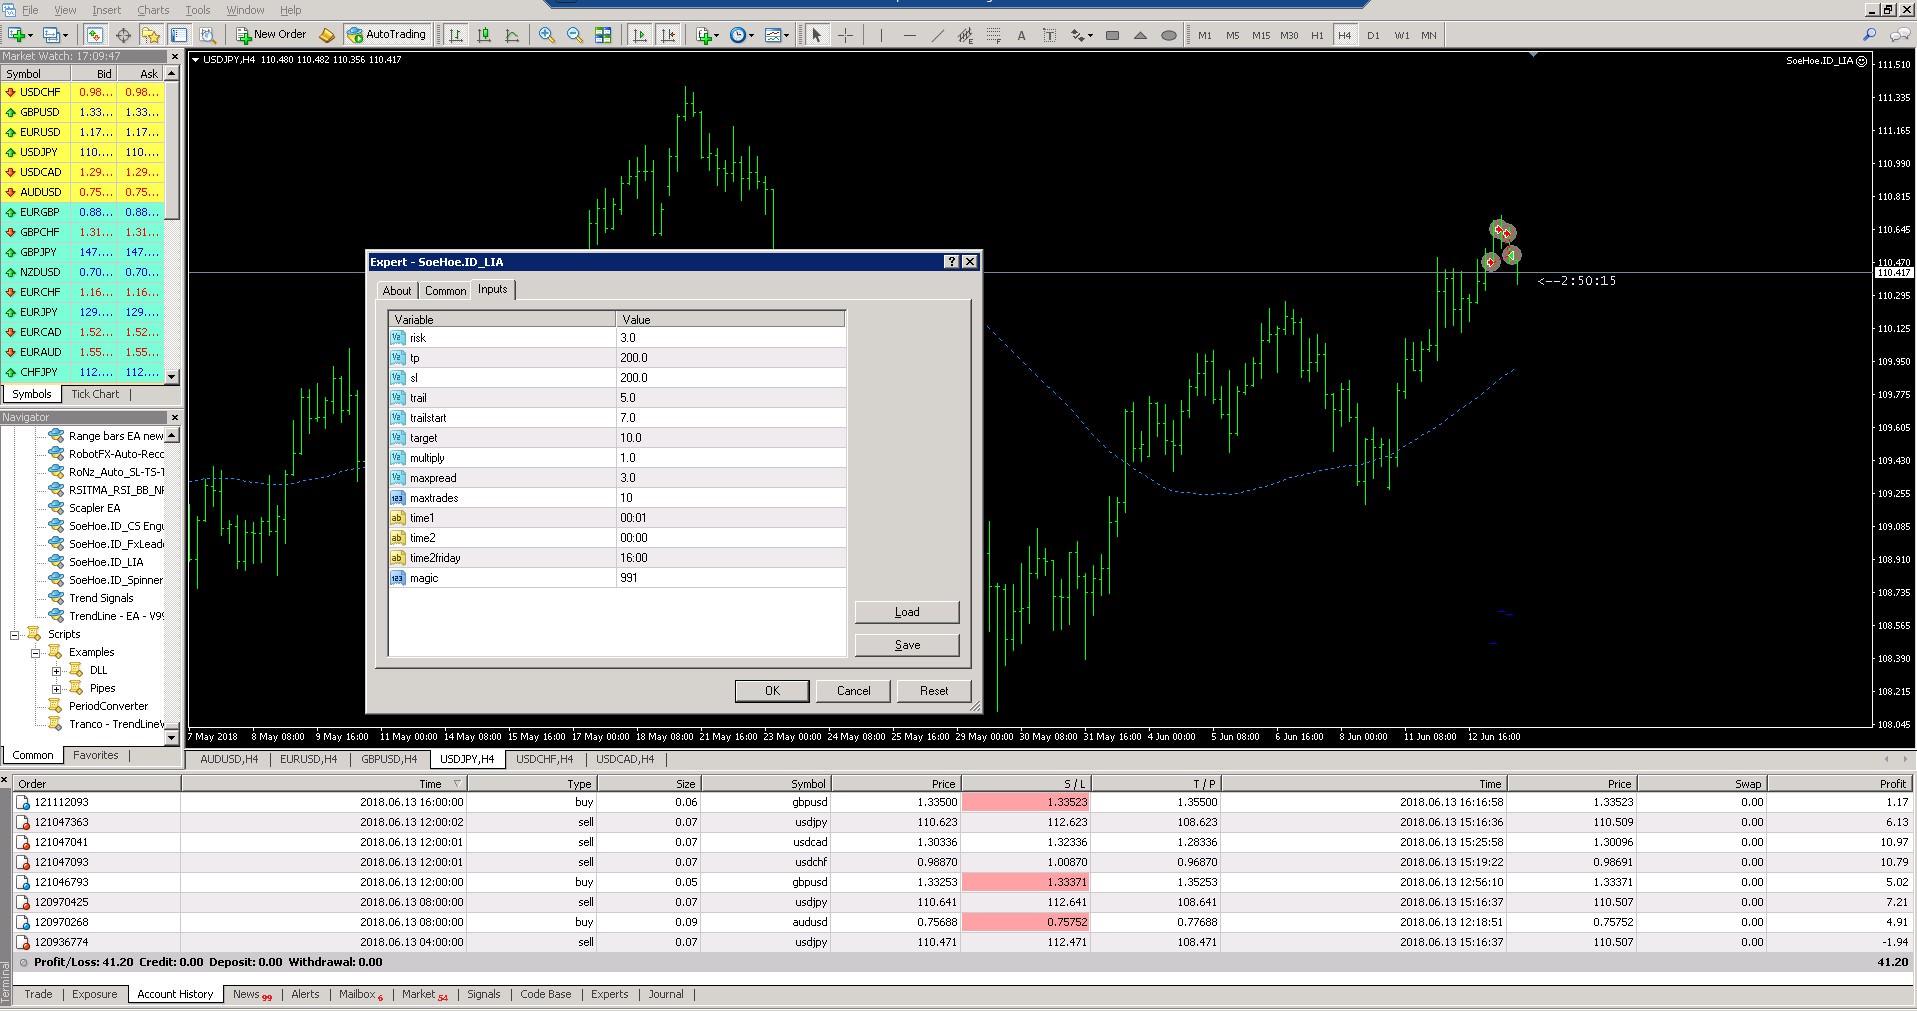Click the Tile Windows icon
This screenshot has width=1917, height=1011.
pyautogui.click(x=603, y=35)
